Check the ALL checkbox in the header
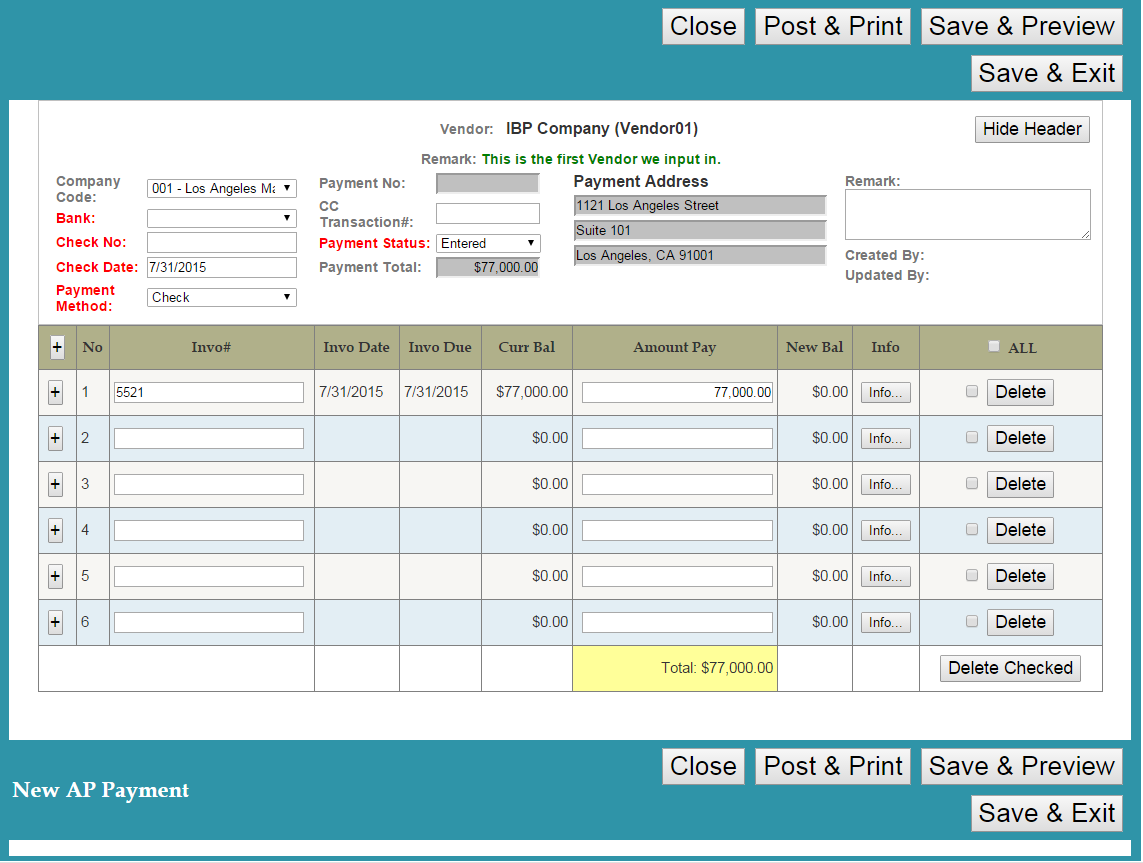The width and height of the screenshot is (1143, 863). [x=993, y=346]
